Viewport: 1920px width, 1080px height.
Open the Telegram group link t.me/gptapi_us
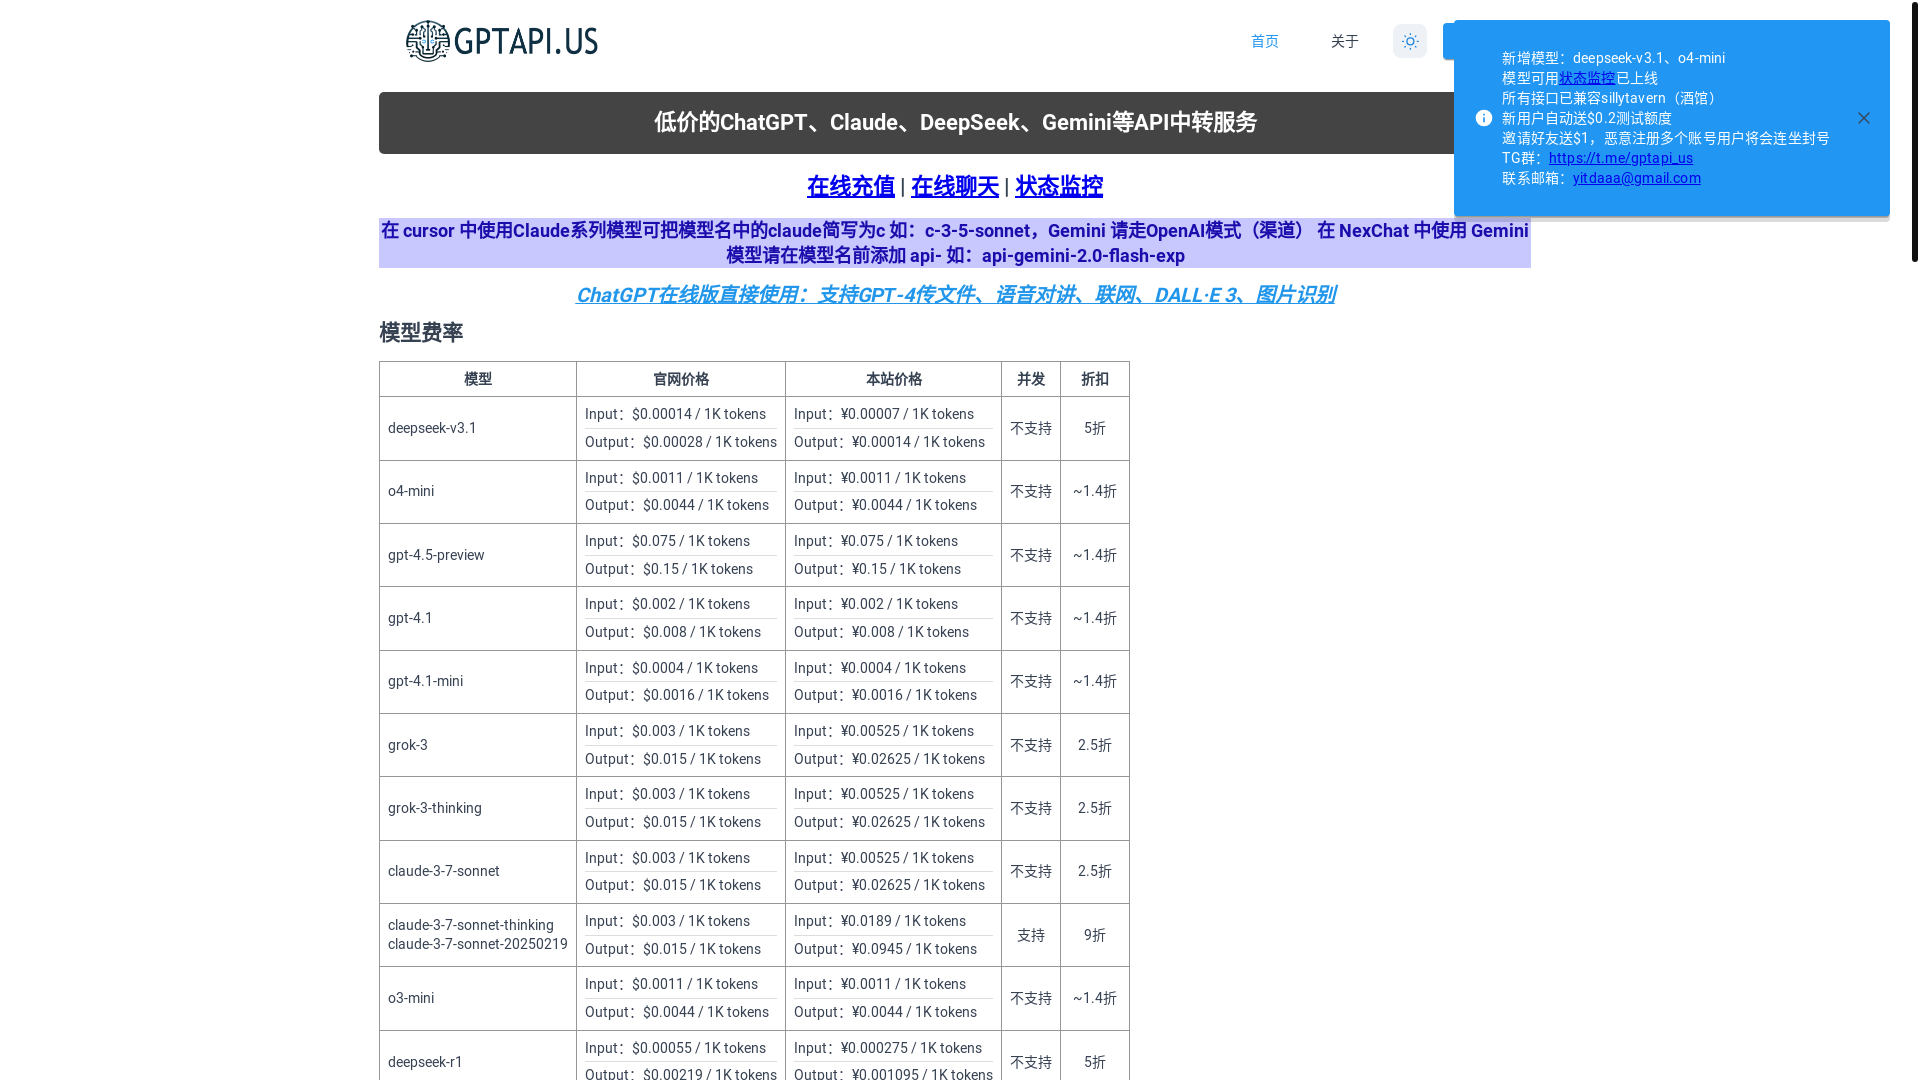coord(1620,158)
